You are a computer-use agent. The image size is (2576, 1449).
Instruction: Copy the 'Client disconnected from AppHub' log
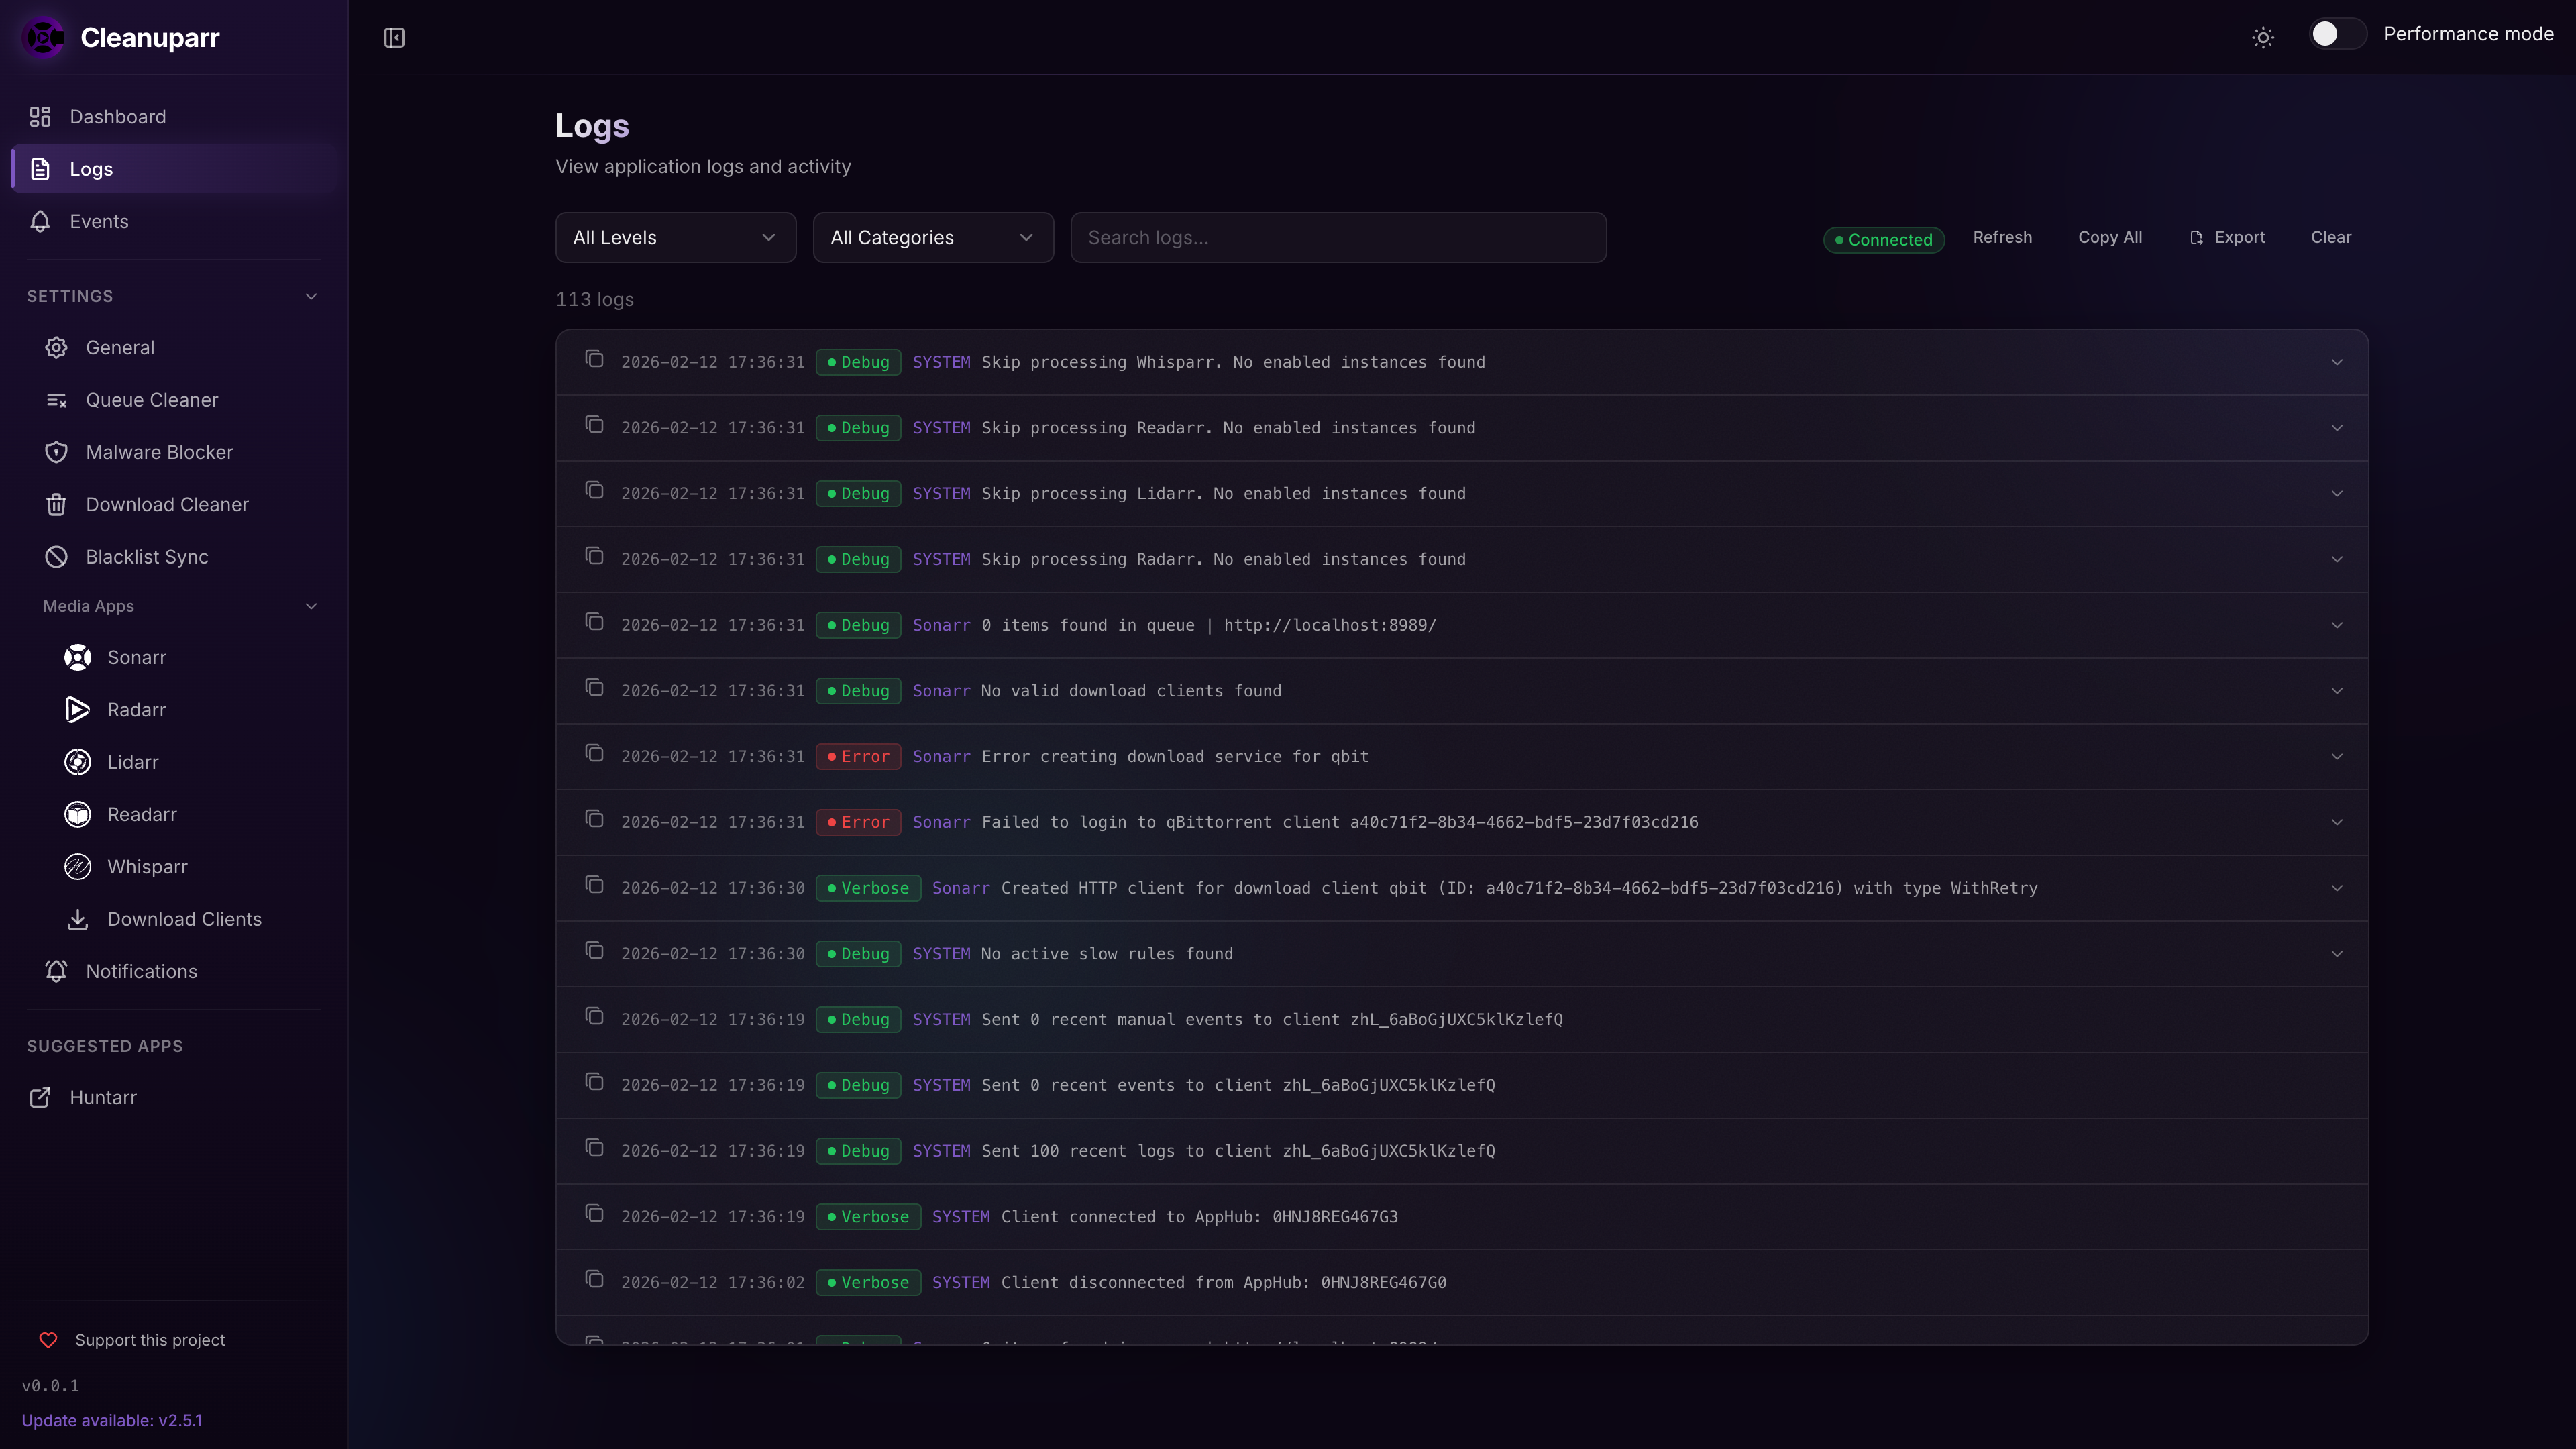click(x=594, y=1279)
